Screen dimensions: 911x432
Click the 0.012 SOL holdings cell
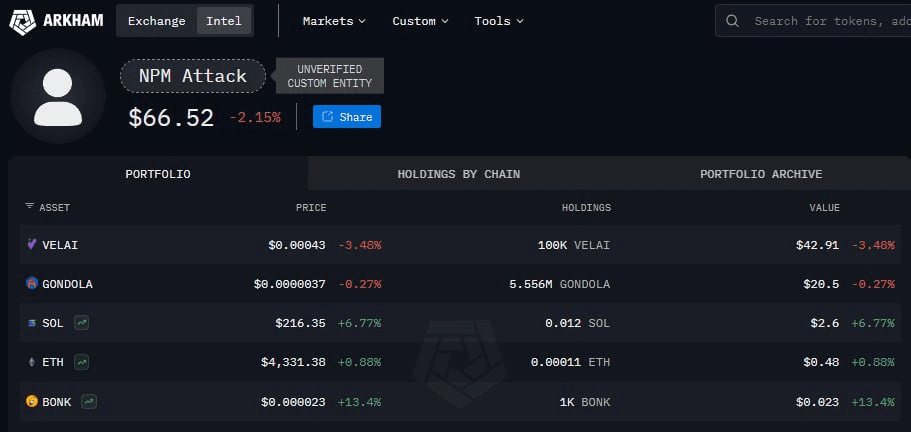(x=578, y=323)
